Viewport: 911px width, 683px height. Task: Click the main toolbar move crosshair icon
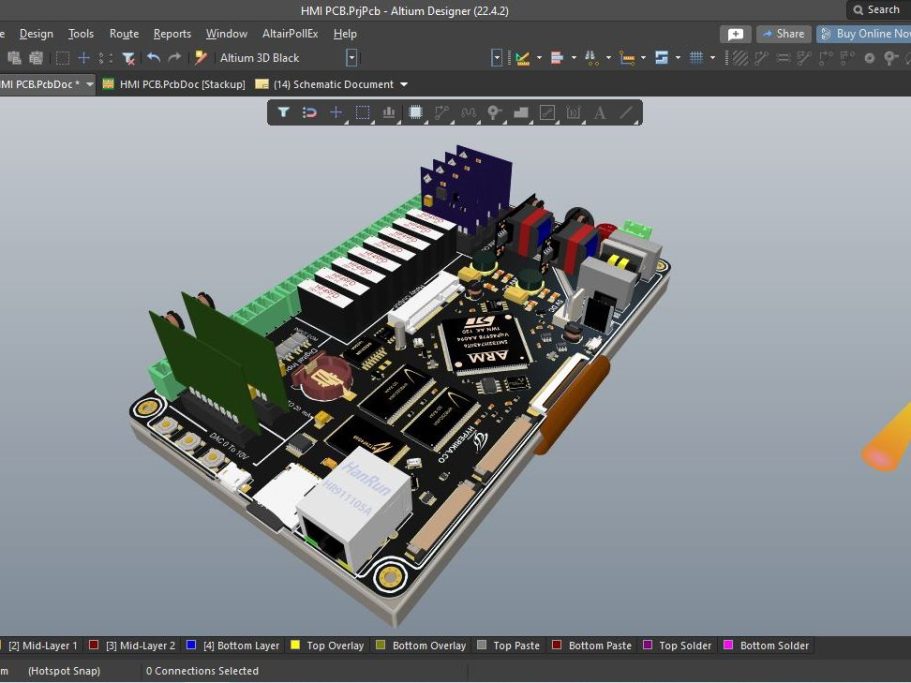click(84, 57)
